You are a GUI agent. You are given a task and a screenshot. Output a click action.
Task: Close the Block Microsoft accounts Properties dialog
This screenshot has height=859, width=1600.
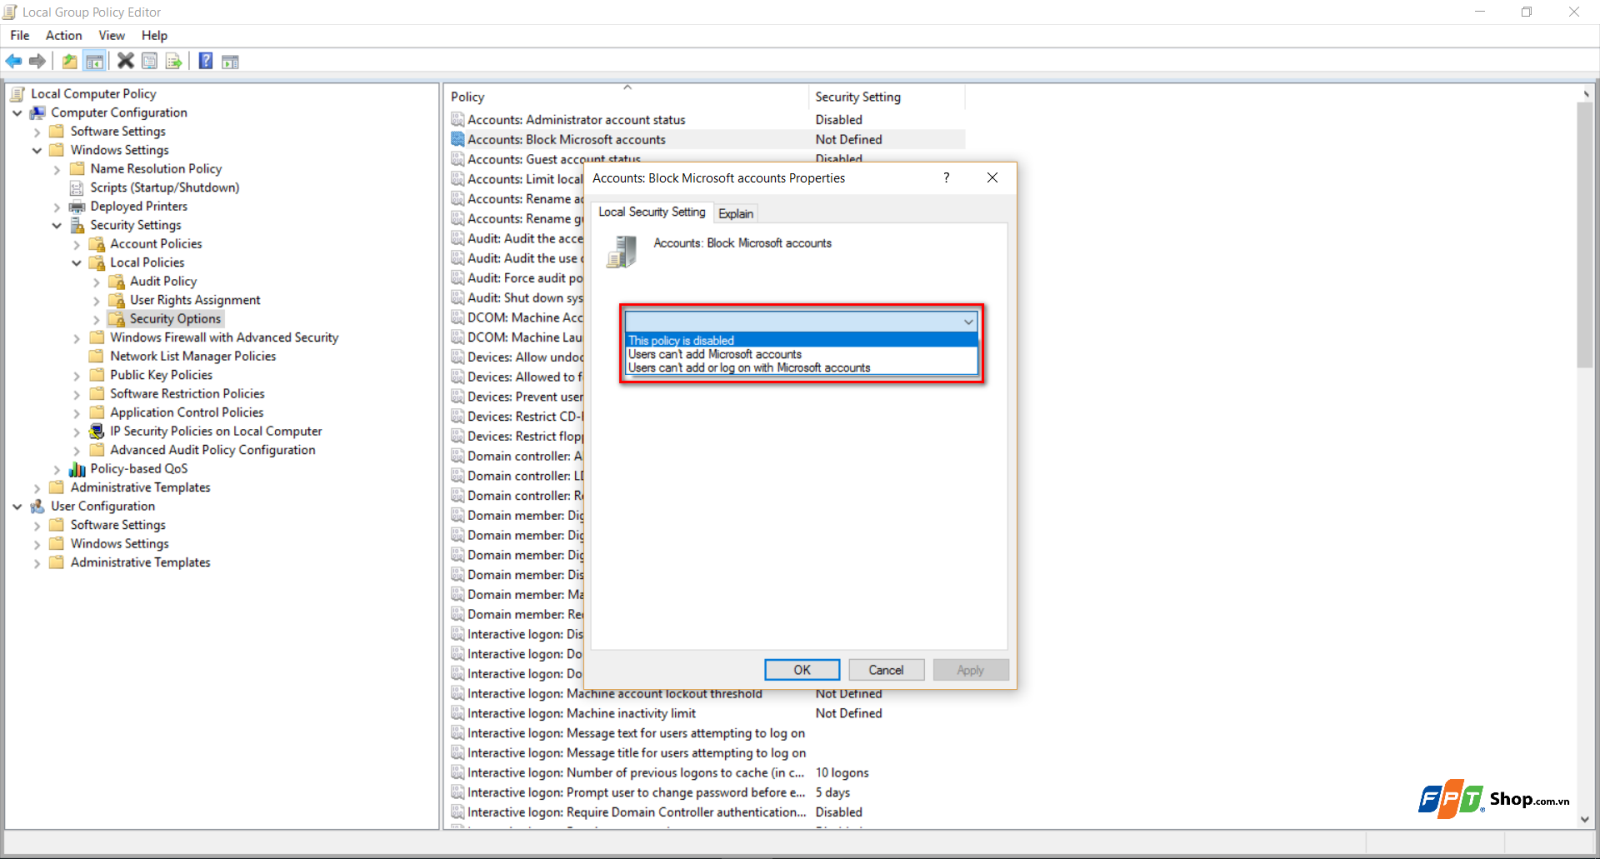click(x=992, y=178)
